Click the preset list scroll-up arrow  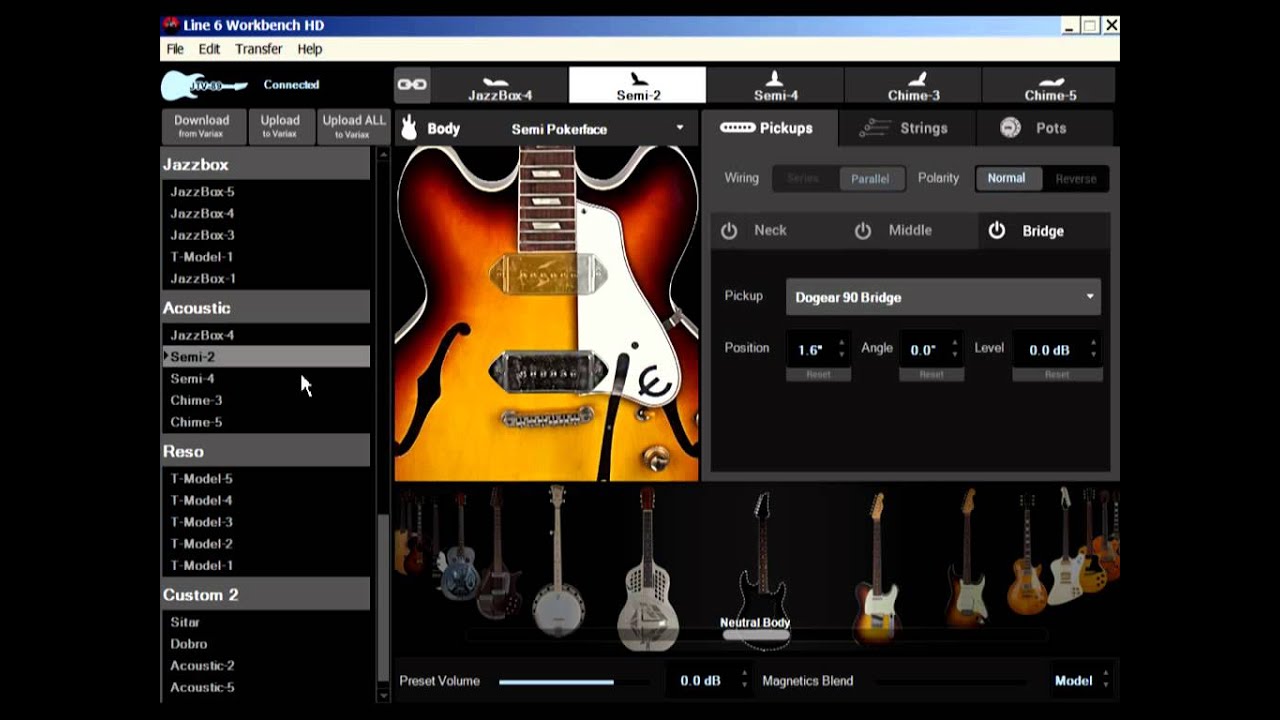(383, 155)
